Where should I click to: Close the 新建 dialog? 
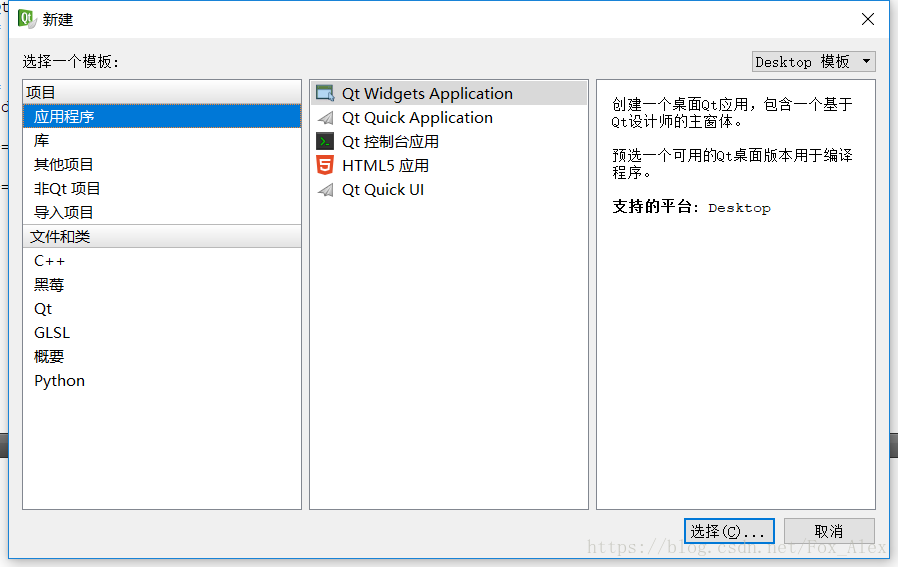pos(868,19)
